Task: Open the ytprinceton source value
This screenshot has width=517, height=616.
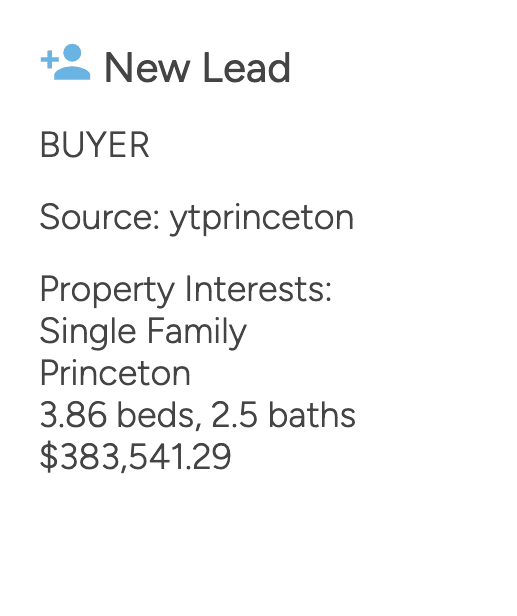Action: coord(262,218)
